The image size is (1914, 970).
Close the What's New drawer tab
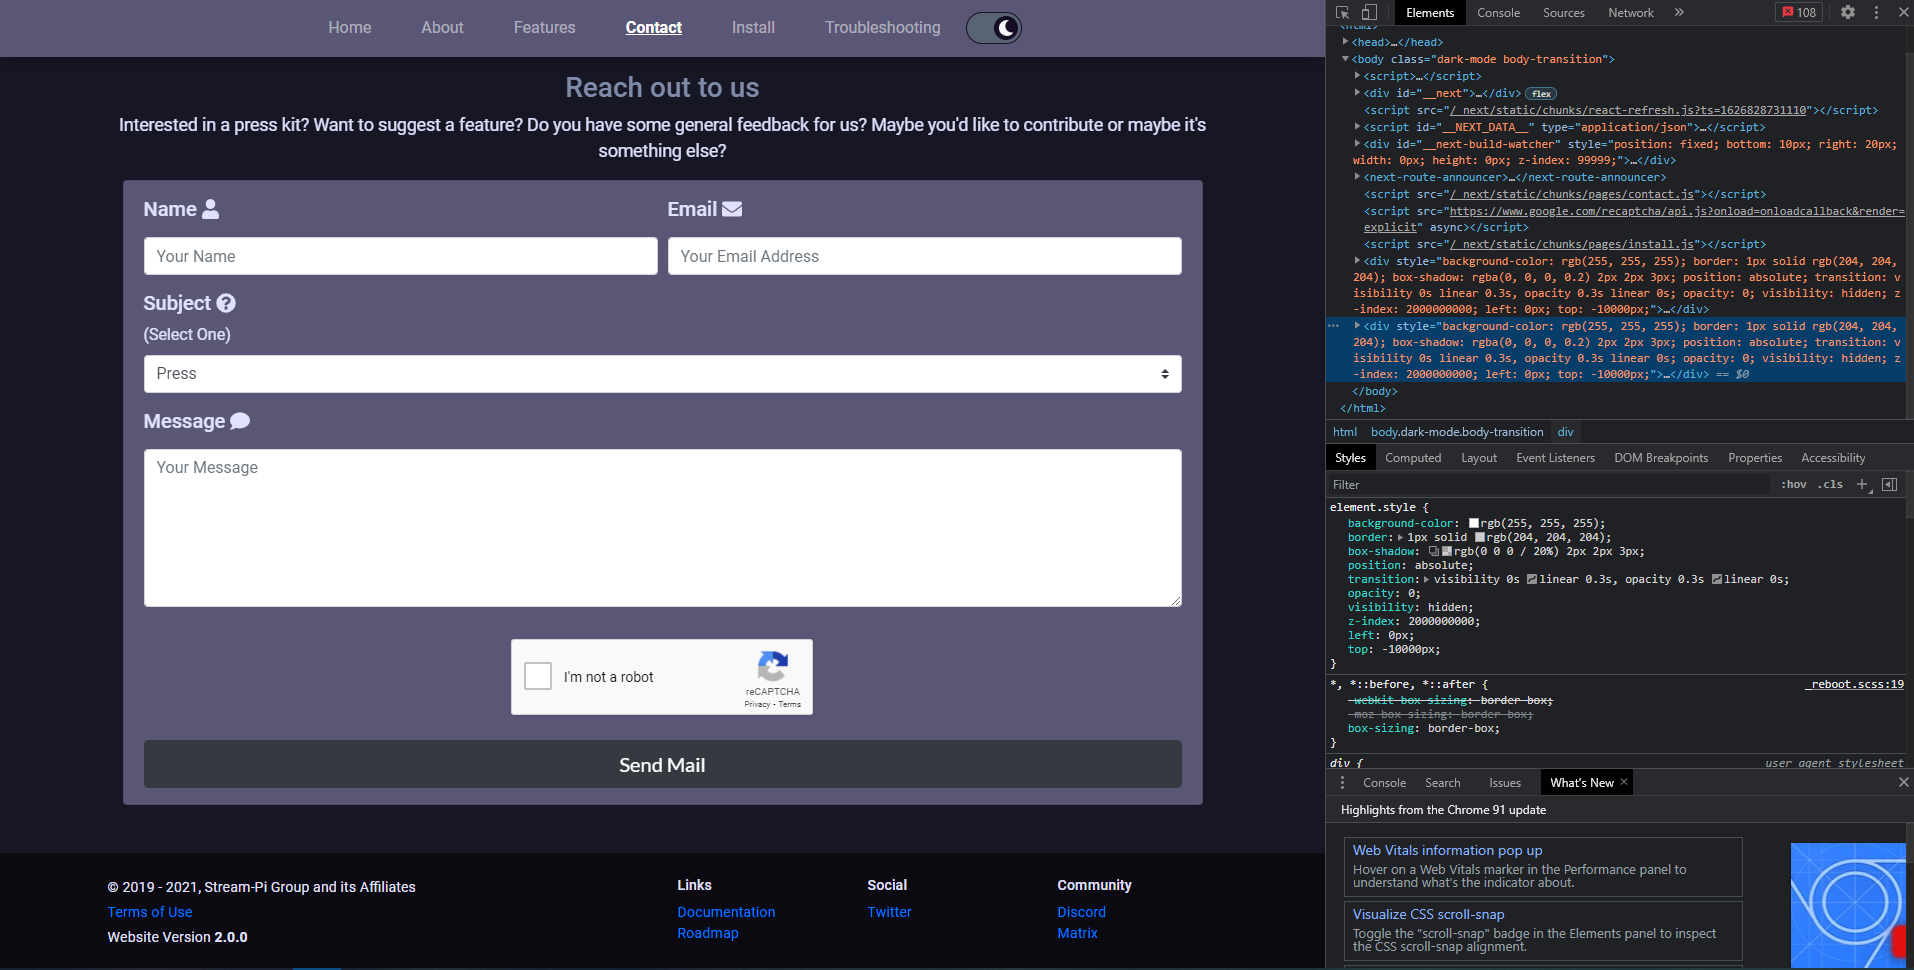1624,782
